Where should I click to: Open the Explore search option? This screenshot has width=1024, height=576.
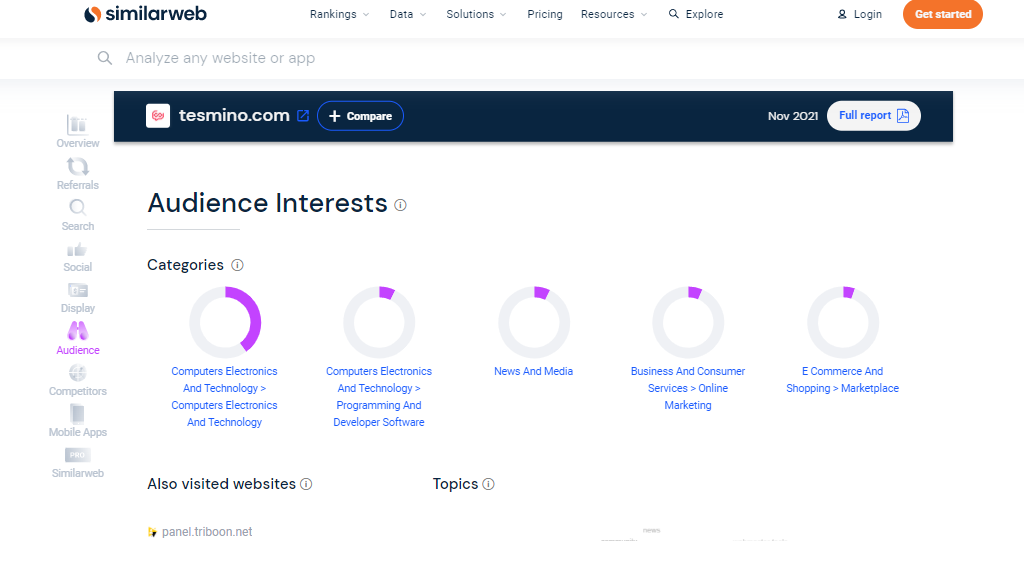coord(696,14)
